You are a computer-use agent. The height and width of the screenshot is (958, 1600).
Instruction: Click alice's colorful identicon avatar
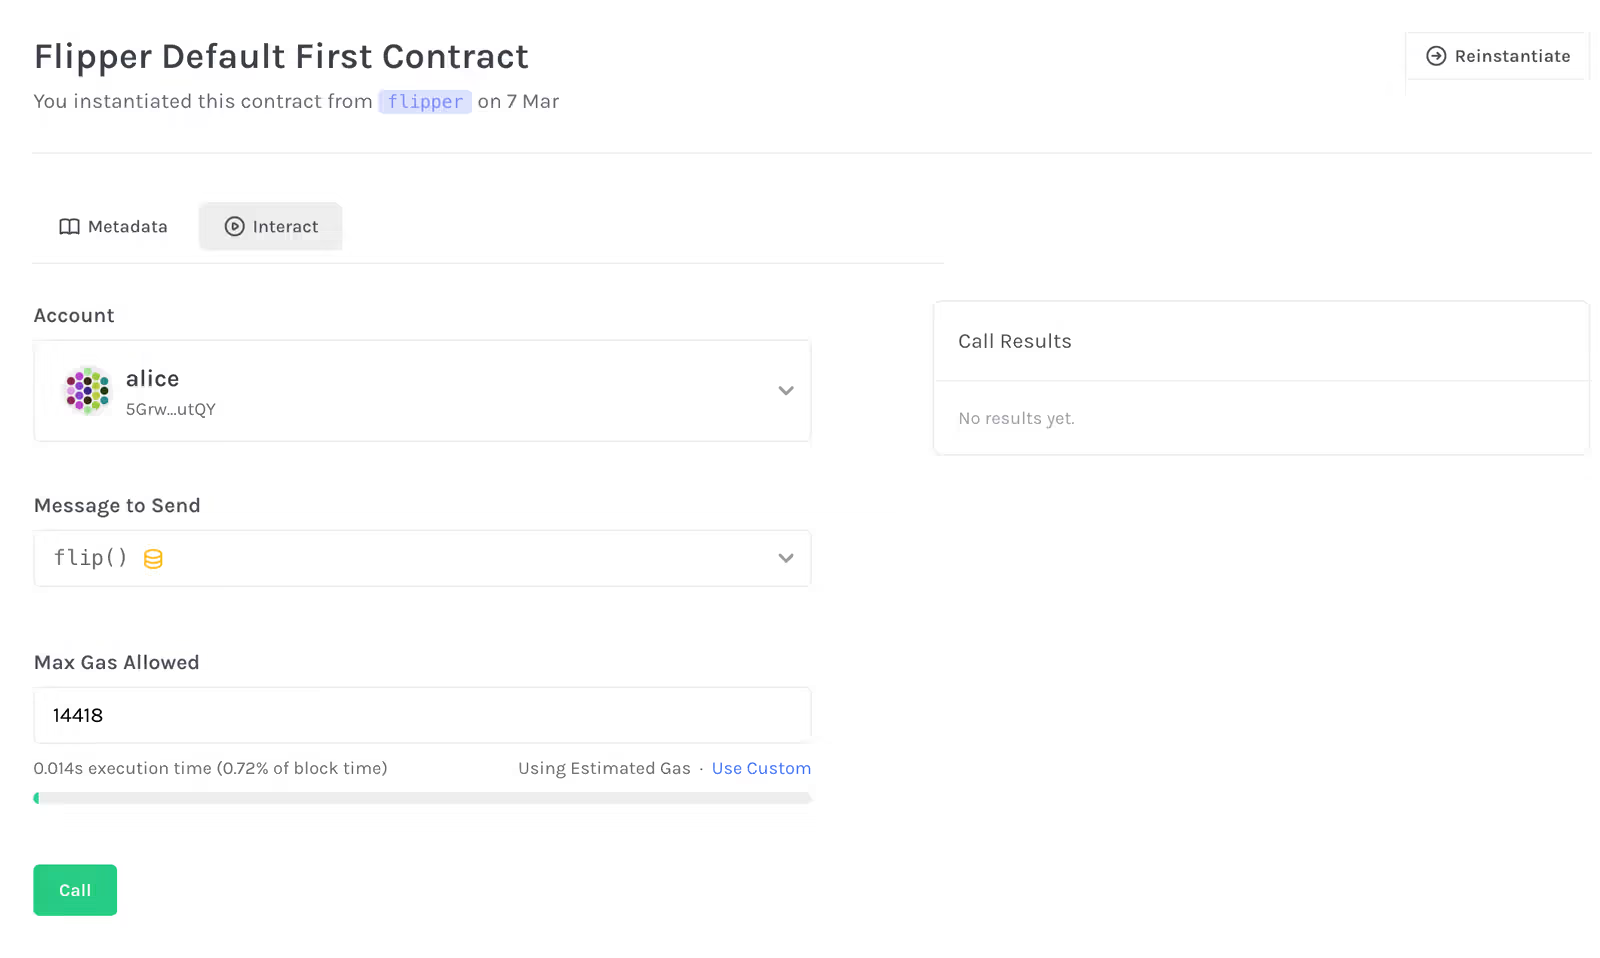coord(88,390)
